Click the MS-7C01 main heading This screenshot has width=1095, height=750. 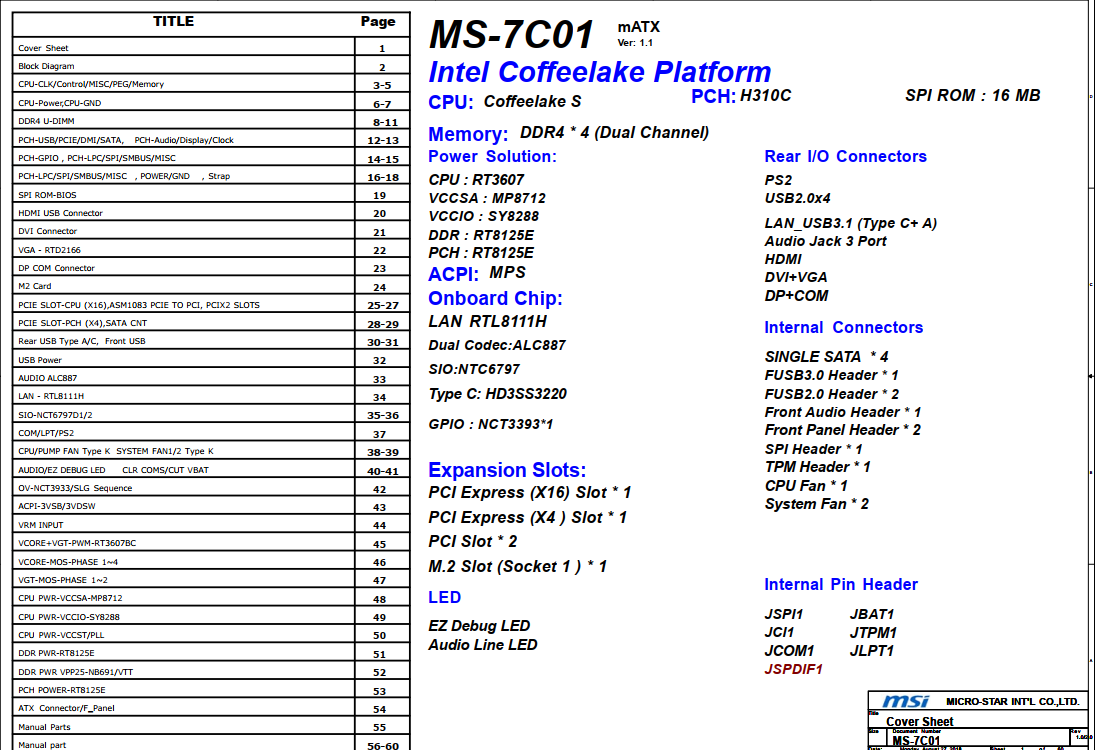coord(511,35)
